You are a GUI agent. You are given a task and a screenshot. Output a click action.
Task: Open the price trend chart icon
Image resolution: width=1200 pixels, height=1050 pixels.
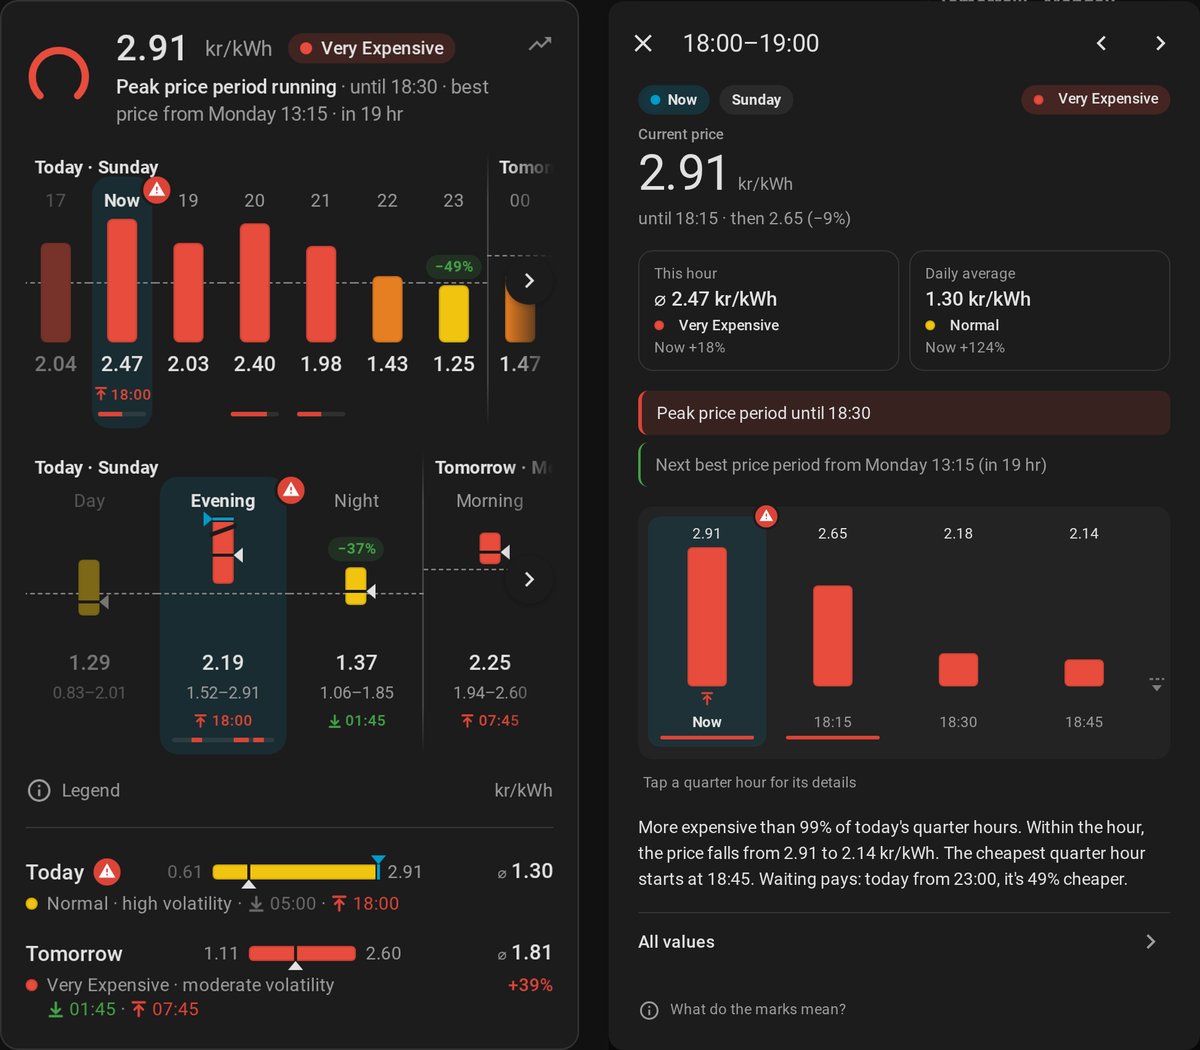[540, 44]
